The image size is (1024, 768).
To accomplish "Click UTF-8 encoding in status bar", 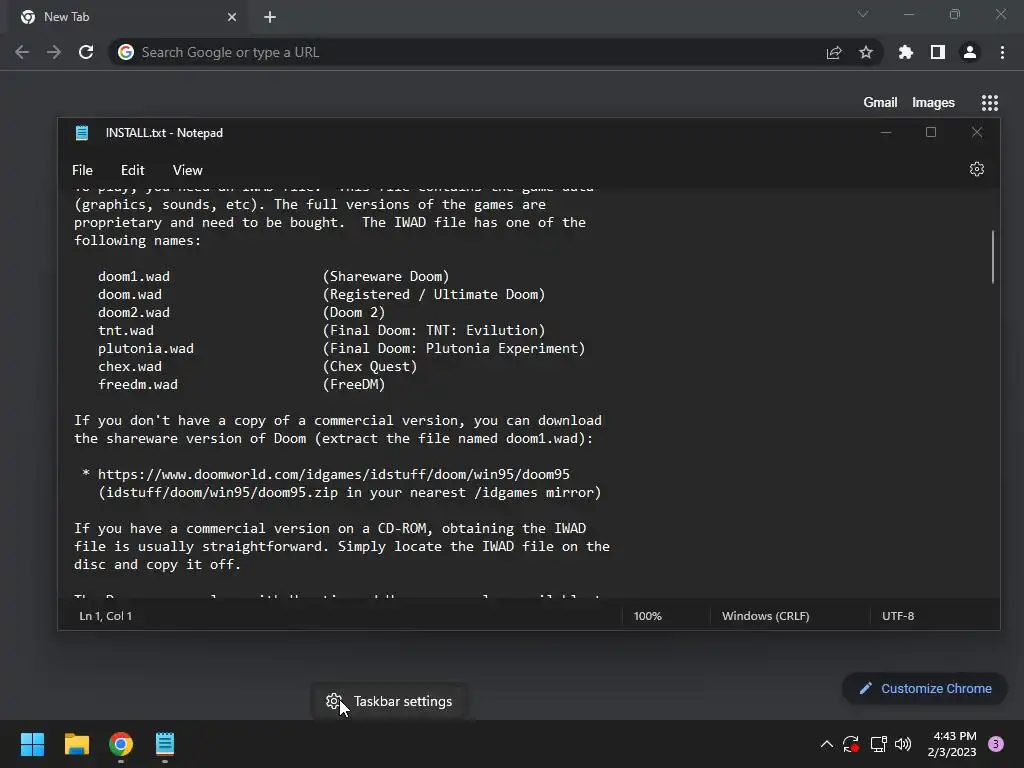I will point(898,616).
